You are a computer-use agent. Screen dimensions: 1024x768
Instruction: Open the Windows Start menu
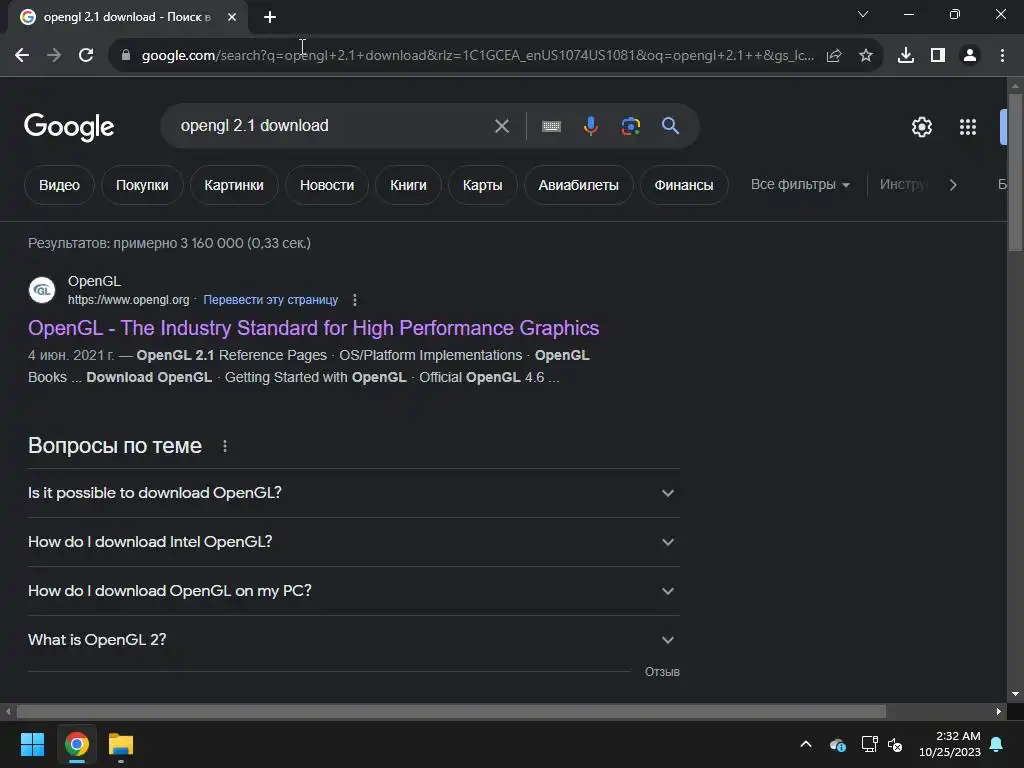(32, 744)
